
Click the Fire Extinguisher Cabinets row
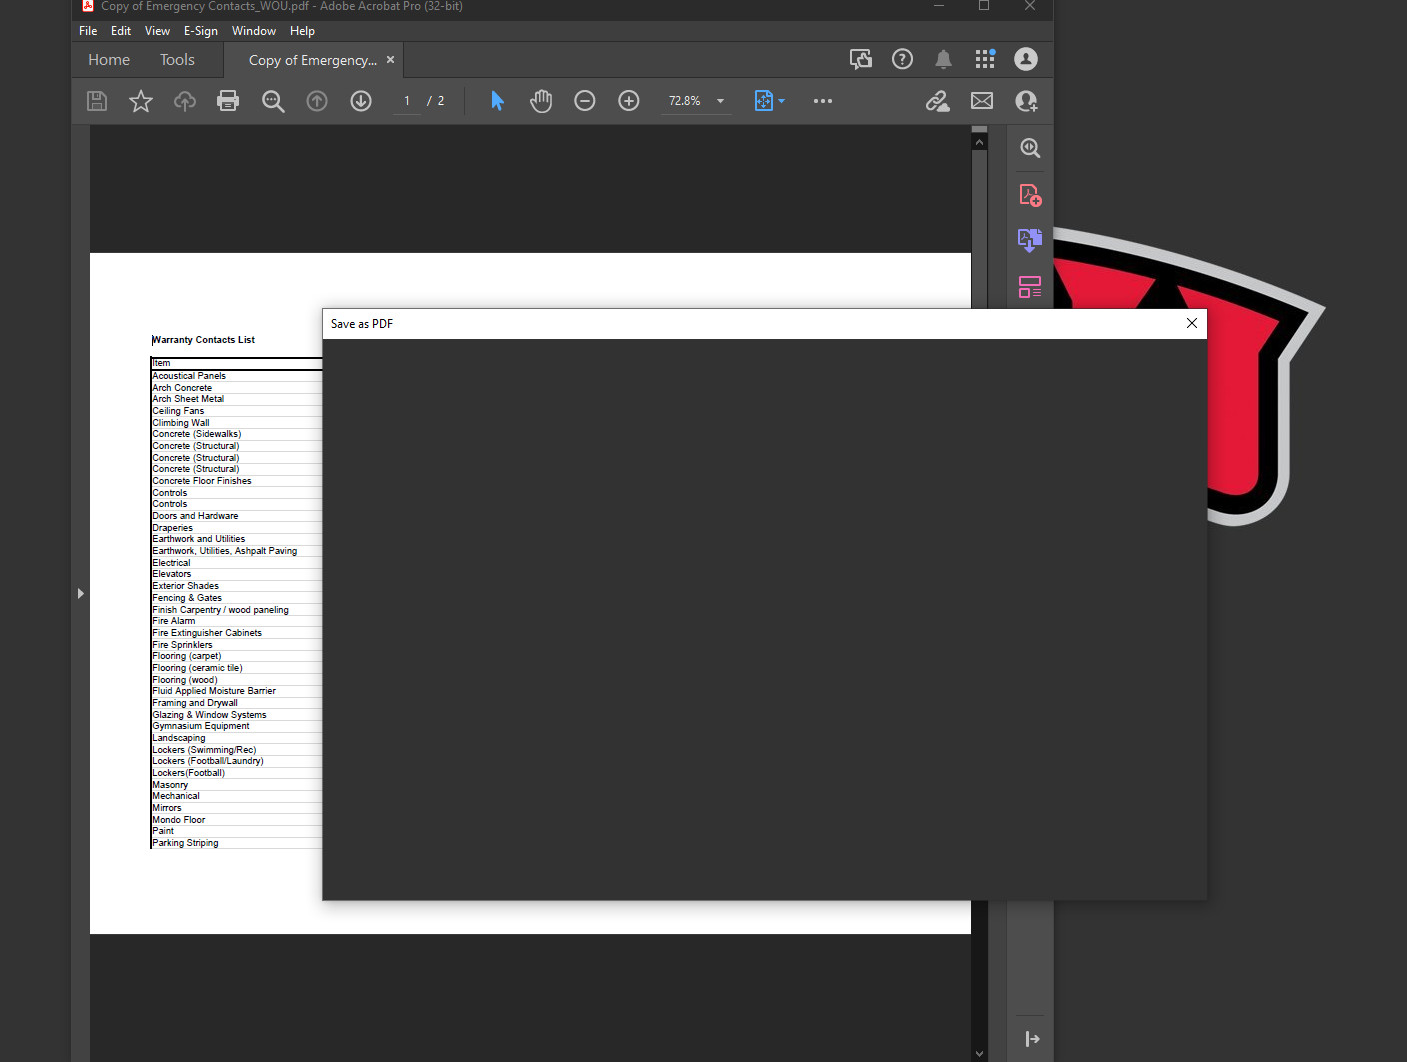[236, 633]
